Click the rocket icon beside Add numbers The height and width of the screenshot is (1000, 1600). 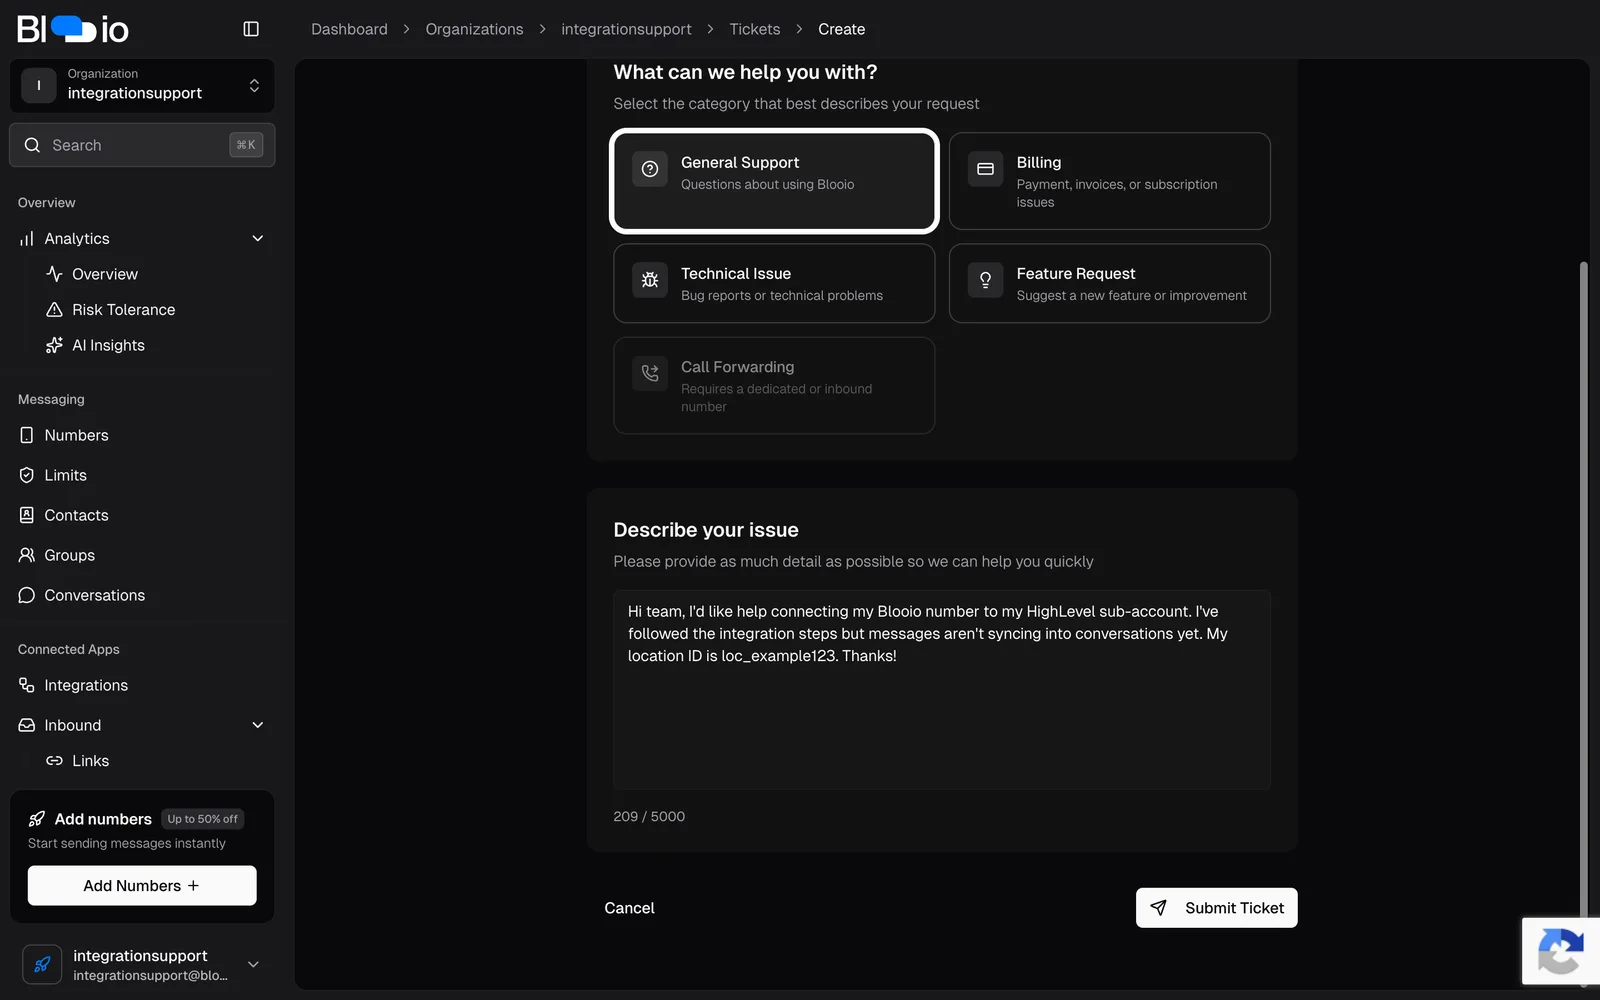(x=37, y=819)
